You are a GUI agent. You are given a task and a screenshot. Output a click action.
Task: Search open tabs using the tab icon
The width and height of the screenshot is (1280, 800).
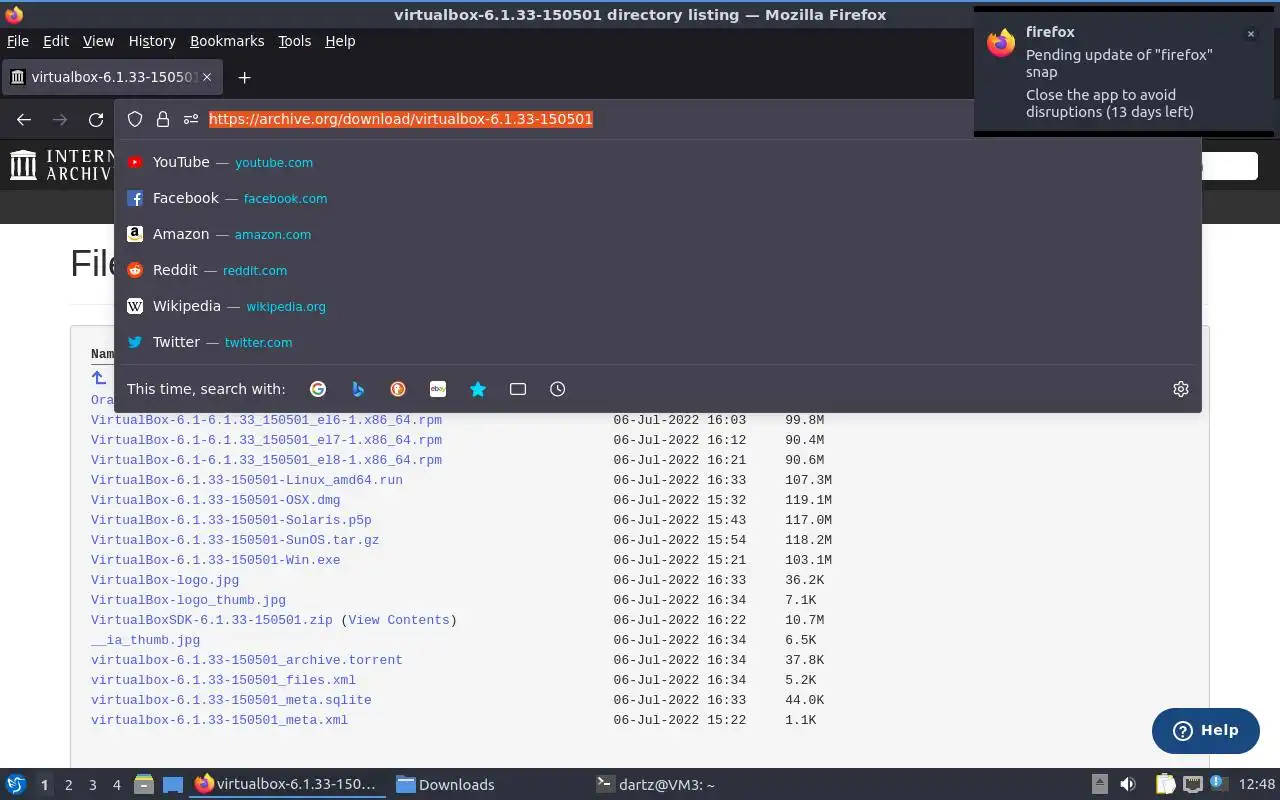[518, 389]
